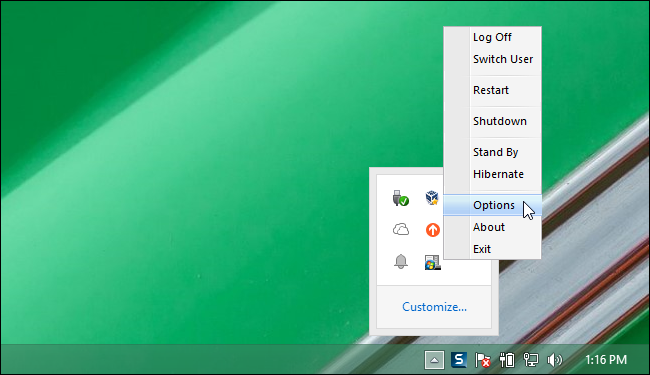Click the About menu entry

(x=492, y=227)
